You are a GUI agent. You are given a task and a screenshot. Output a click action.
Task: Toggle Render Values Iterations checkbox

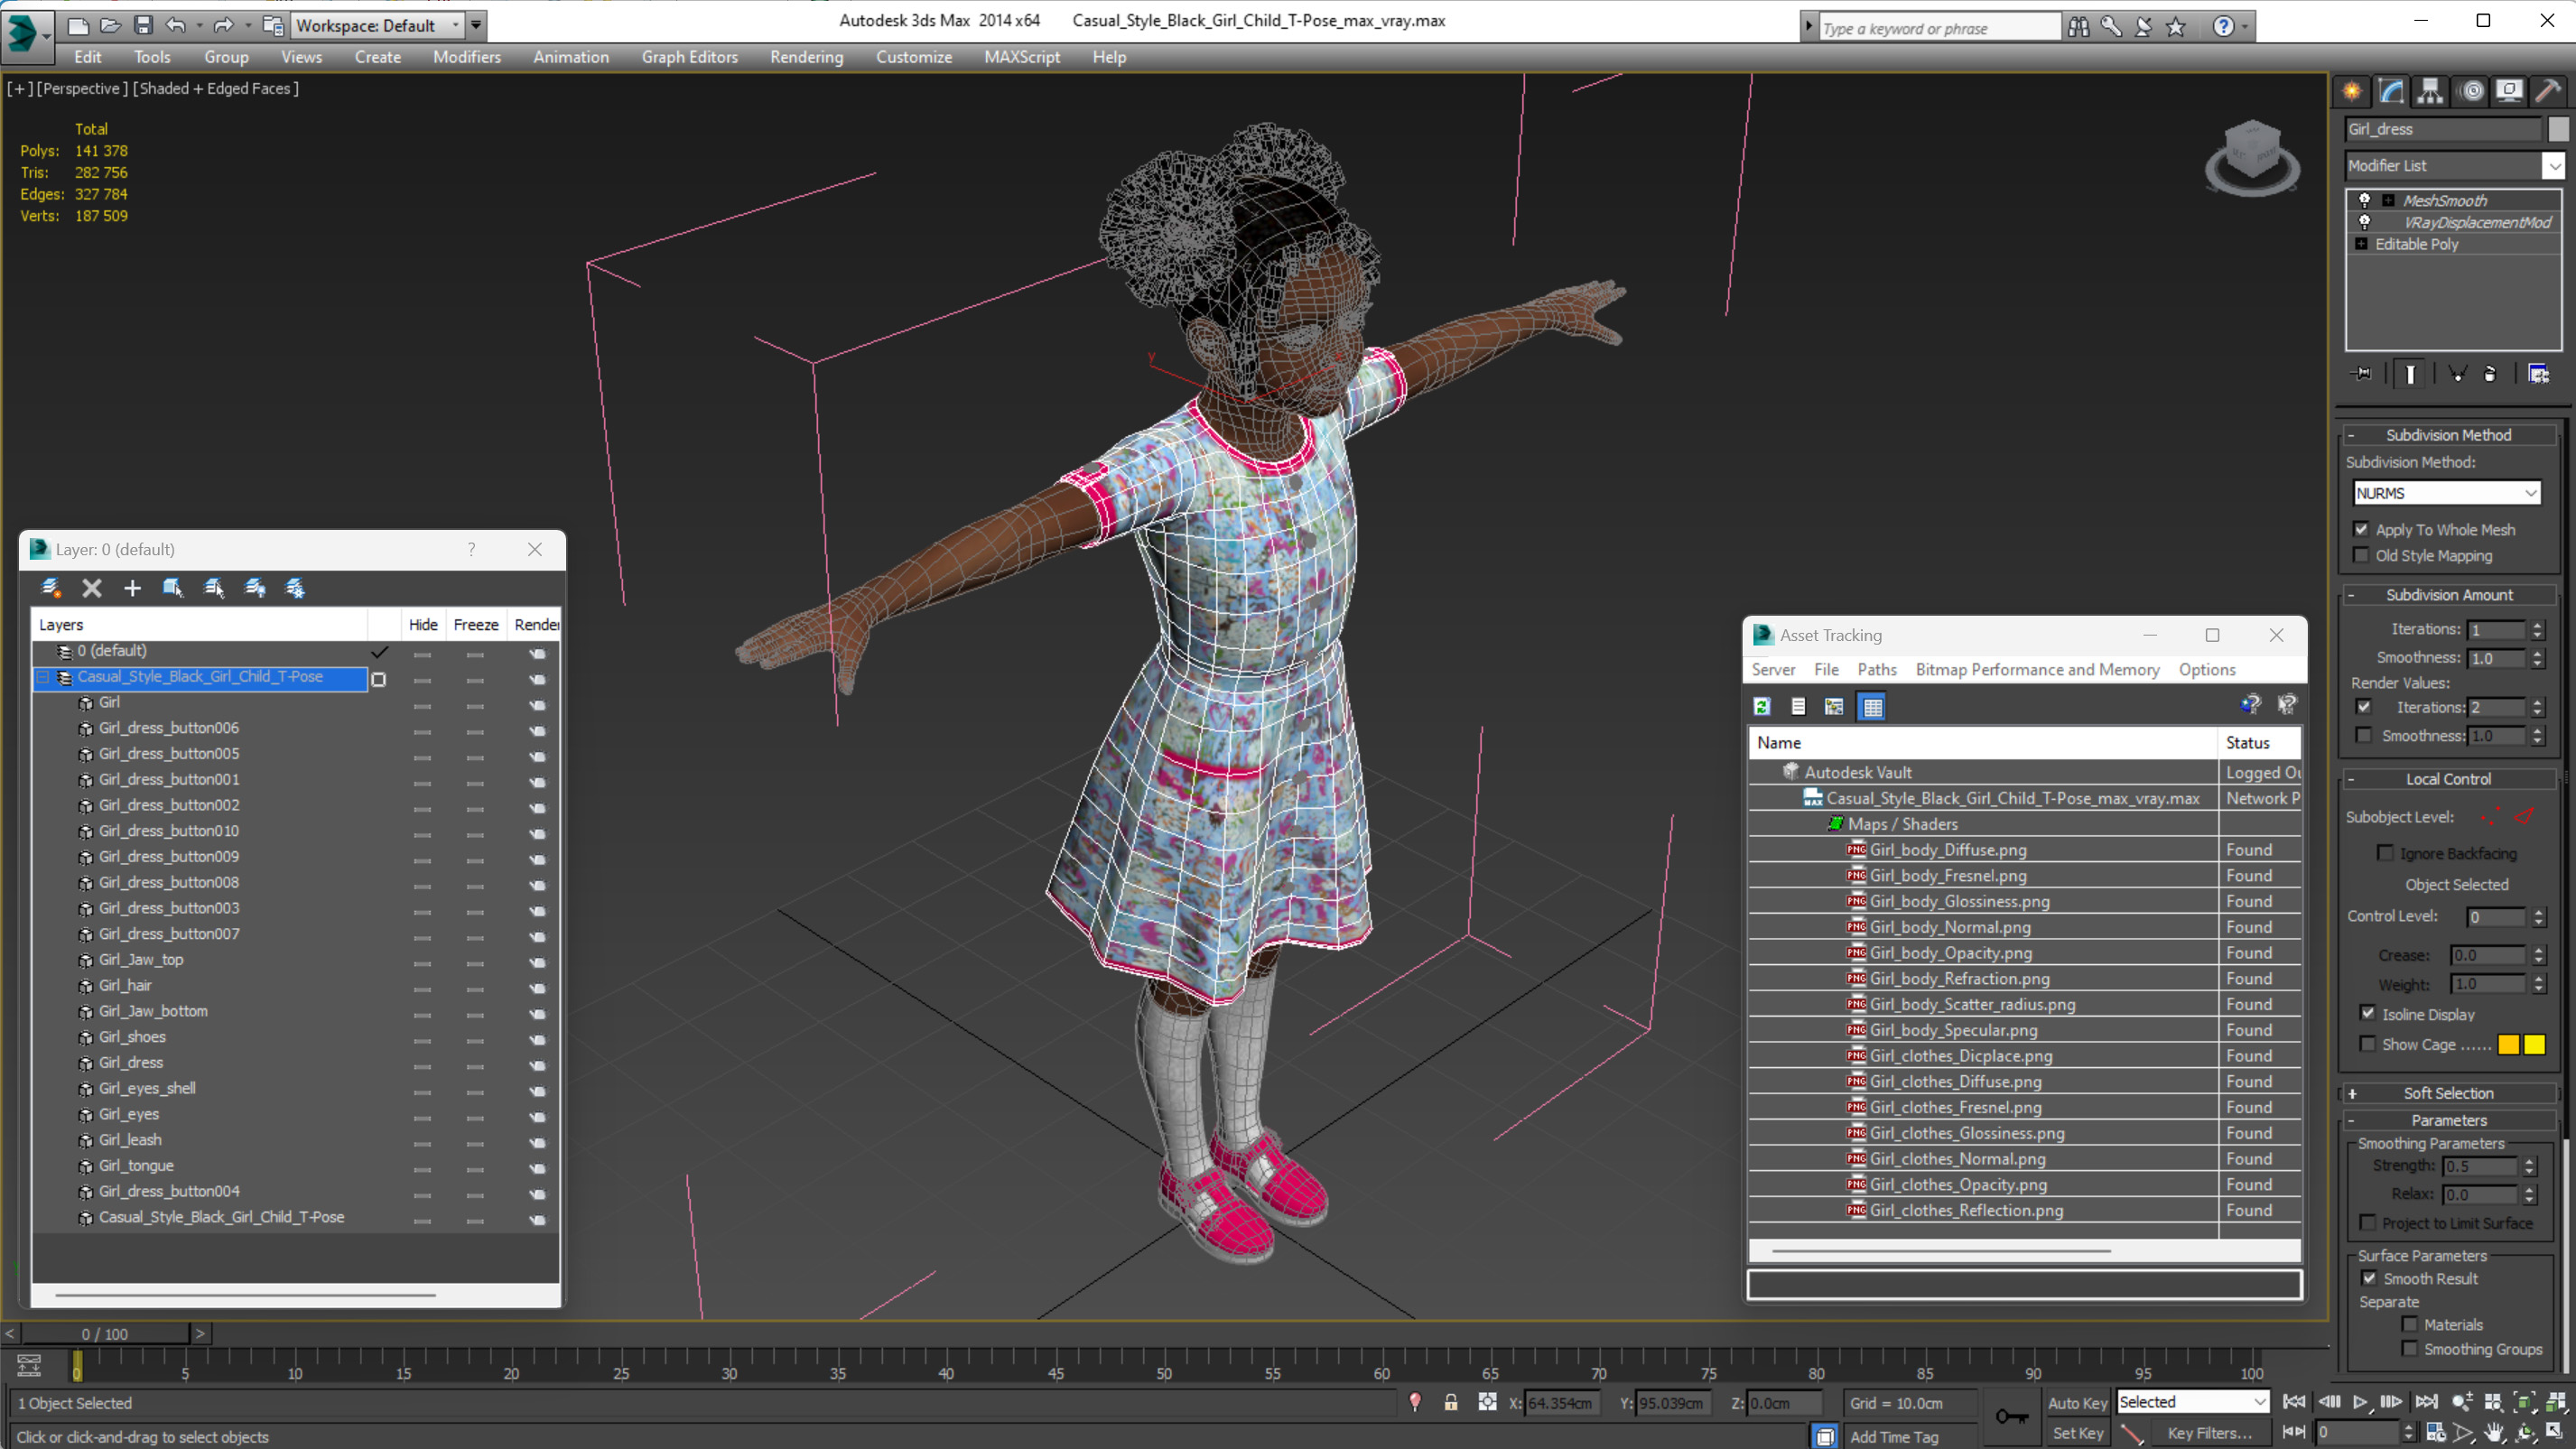pos(2364,707)
